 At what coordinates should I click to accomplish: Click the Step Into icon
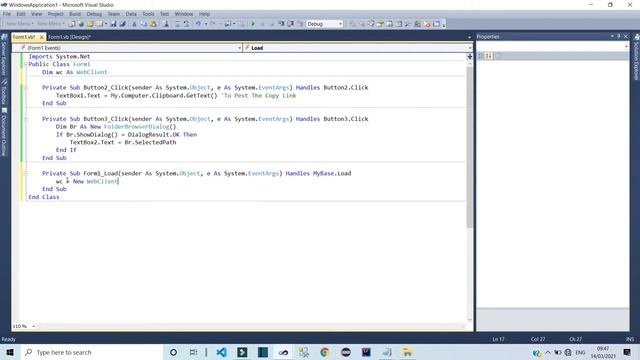(281, 24)
